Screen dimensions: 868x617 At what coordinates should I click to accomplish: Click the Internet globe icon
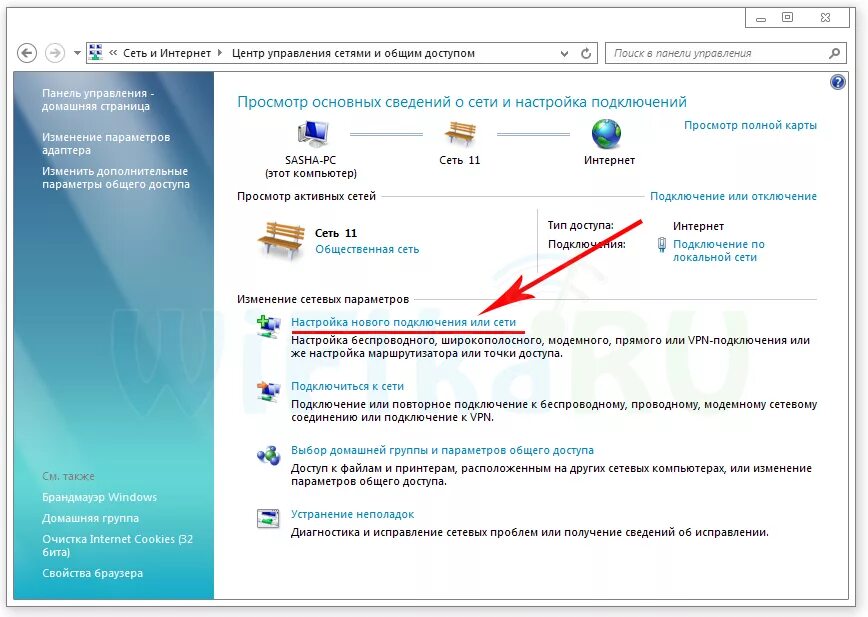click(606, 133)
